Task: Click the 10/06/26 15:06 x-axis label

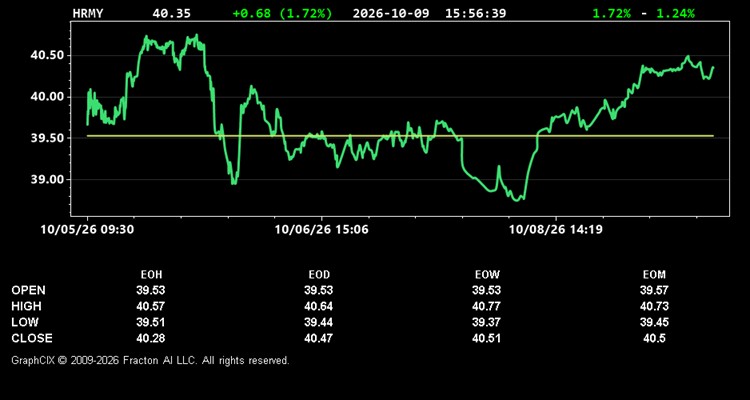Action: point(321,230)
